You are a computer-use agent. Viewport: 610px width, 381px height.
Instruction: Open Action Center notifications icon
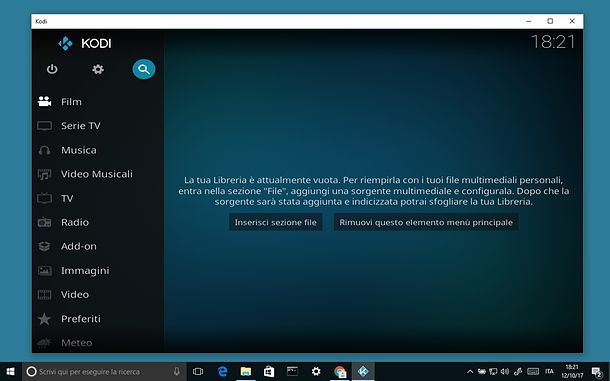(597, 372)
